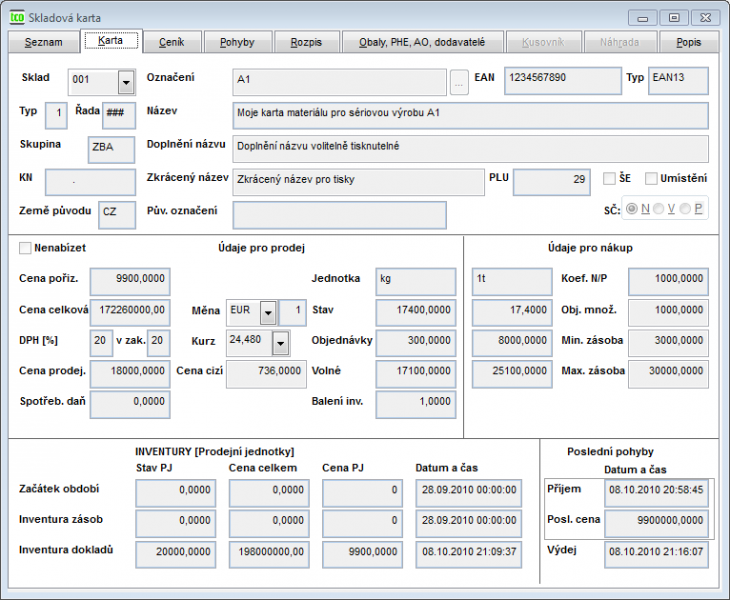Enable the Nenabízet checkbox

click(26, 247)
